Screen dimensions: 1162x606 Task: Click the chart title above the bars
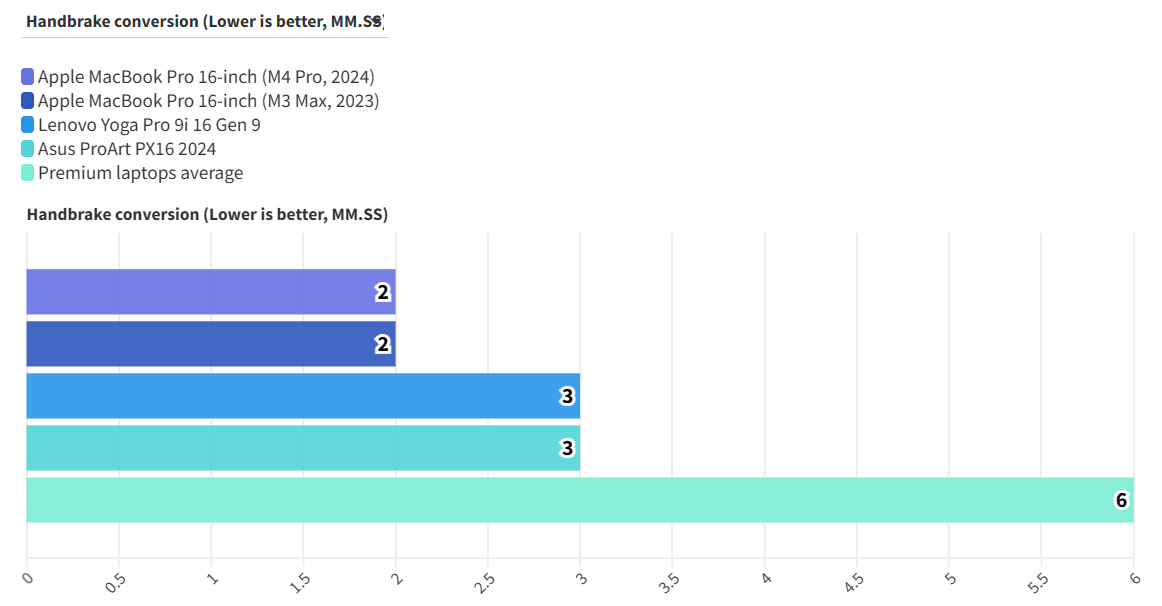tap(207, 214)
